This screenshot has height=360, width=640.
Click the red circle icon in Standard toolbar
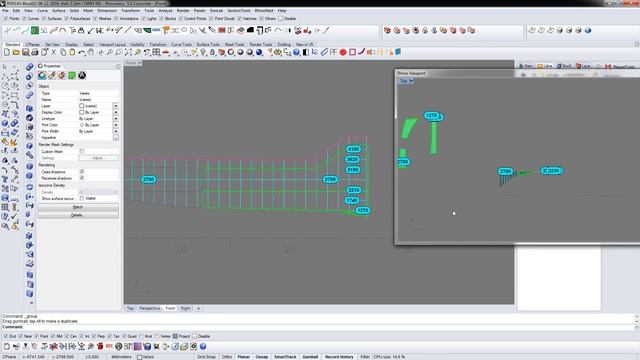coord(343,52)
